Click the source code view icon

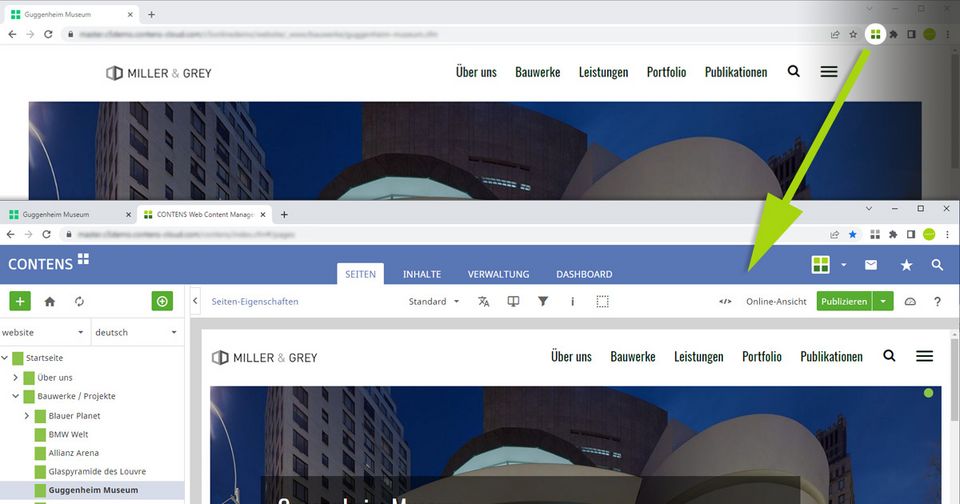point(725,301)
